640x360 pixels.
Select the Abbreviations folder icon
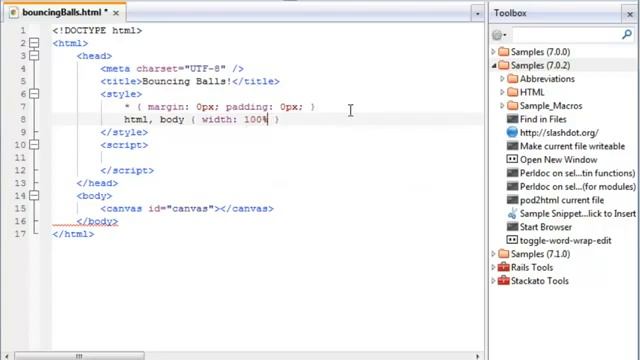513,78
